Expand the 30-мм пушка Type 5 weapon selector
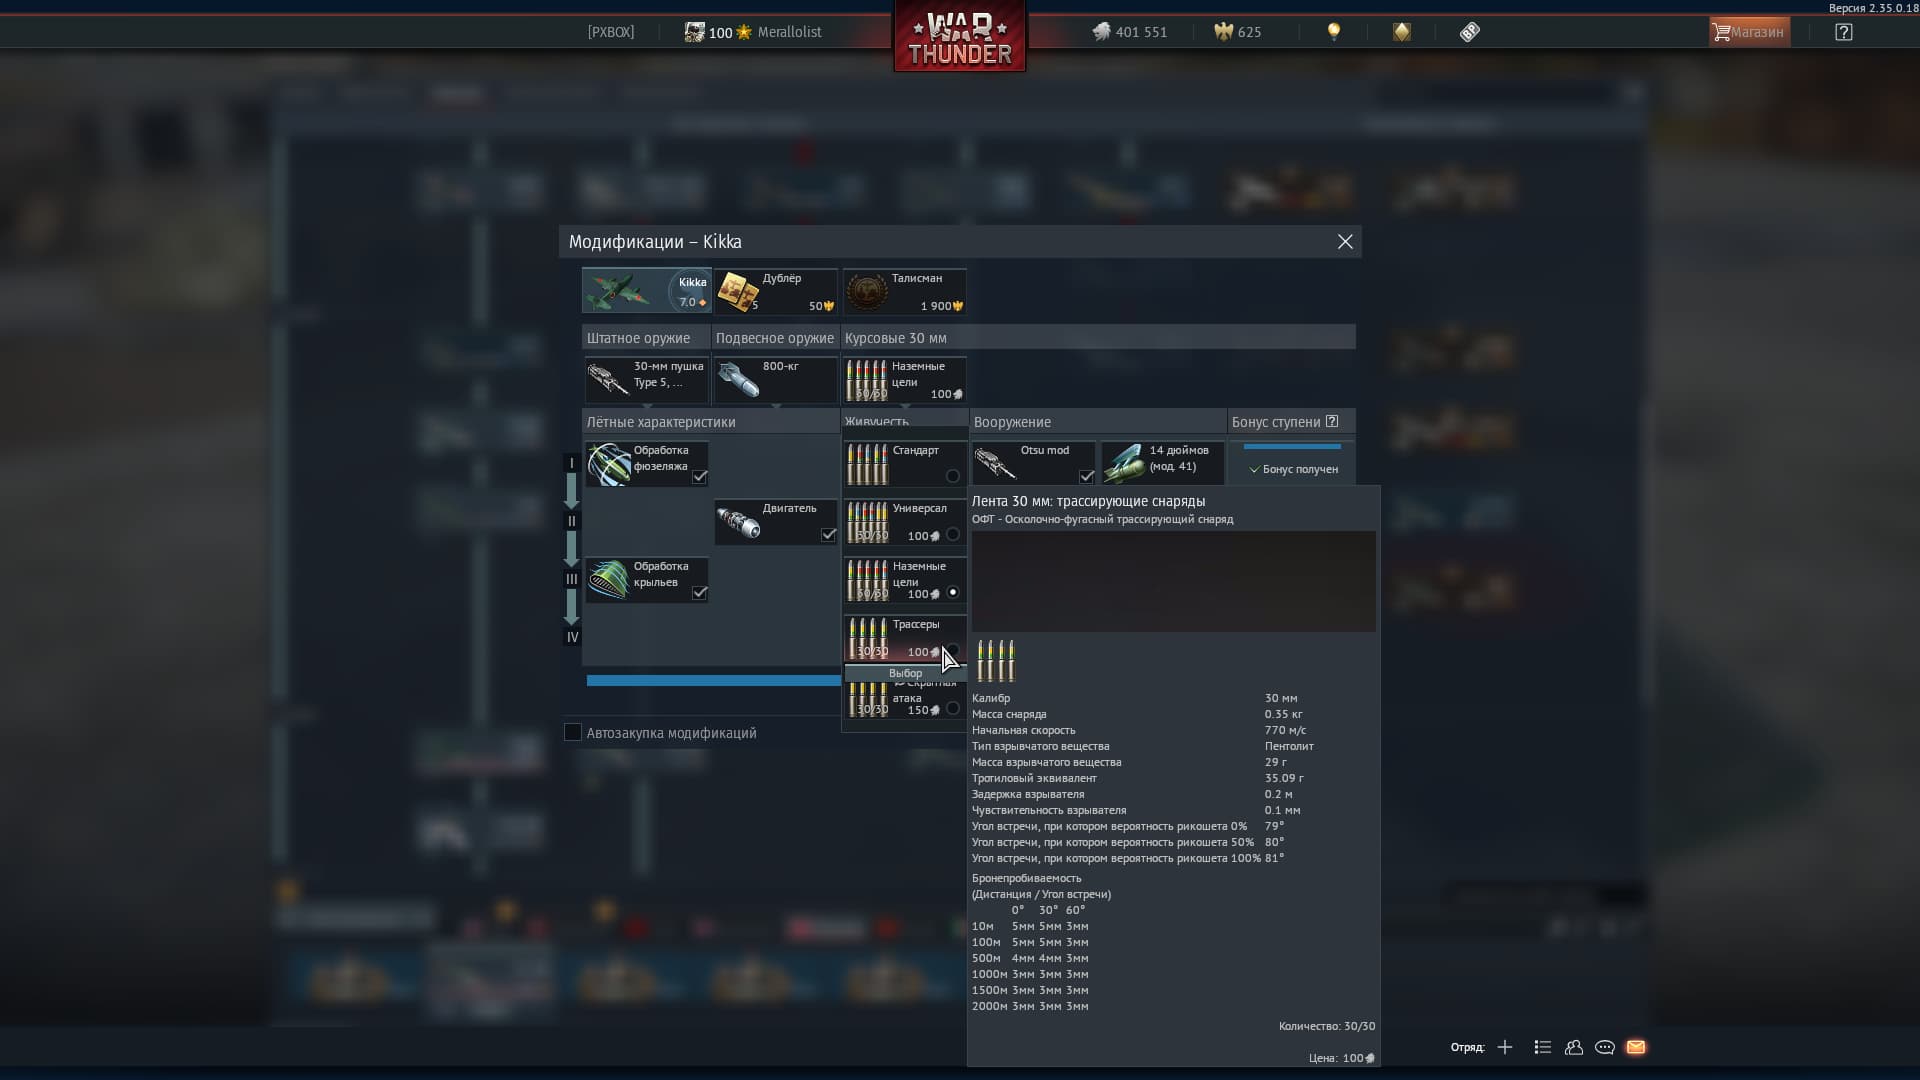 (647, 380)
